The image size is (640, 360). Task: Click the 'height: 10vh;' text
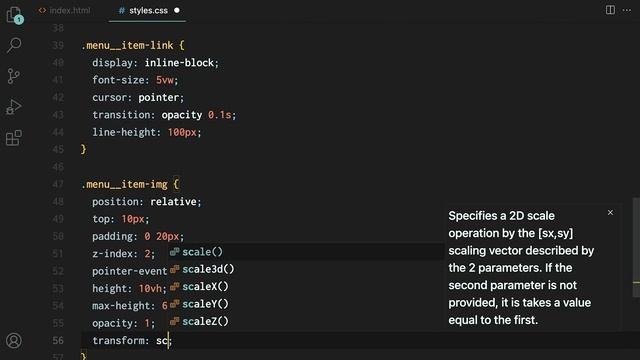tap(129, 289)
